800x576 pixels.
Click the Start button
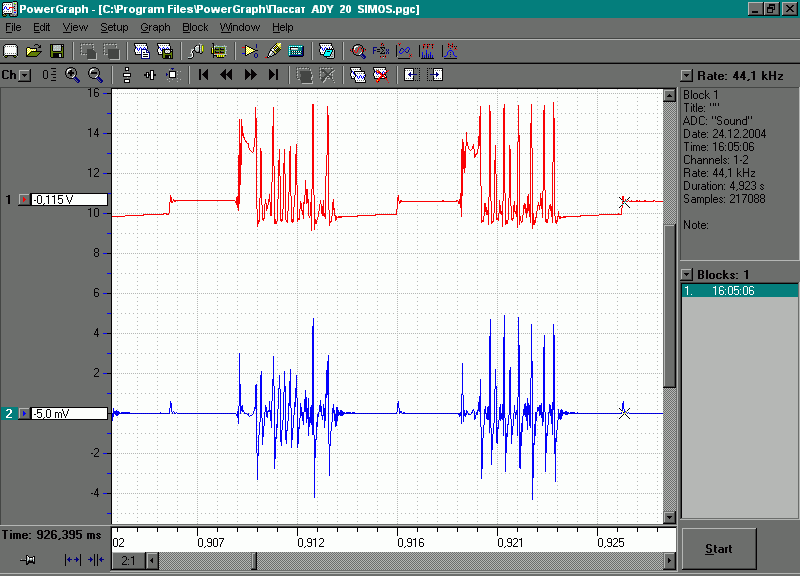[x=719, y=548]
